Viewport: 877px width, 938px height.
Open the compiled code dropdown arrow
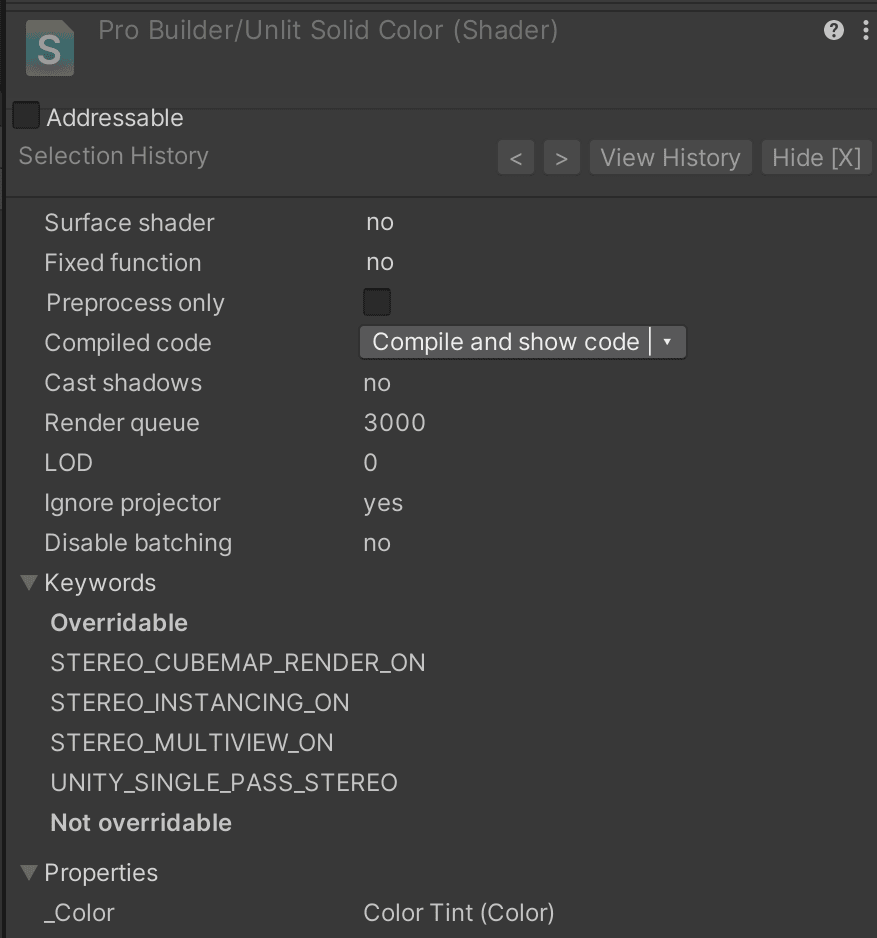[668, 342]
